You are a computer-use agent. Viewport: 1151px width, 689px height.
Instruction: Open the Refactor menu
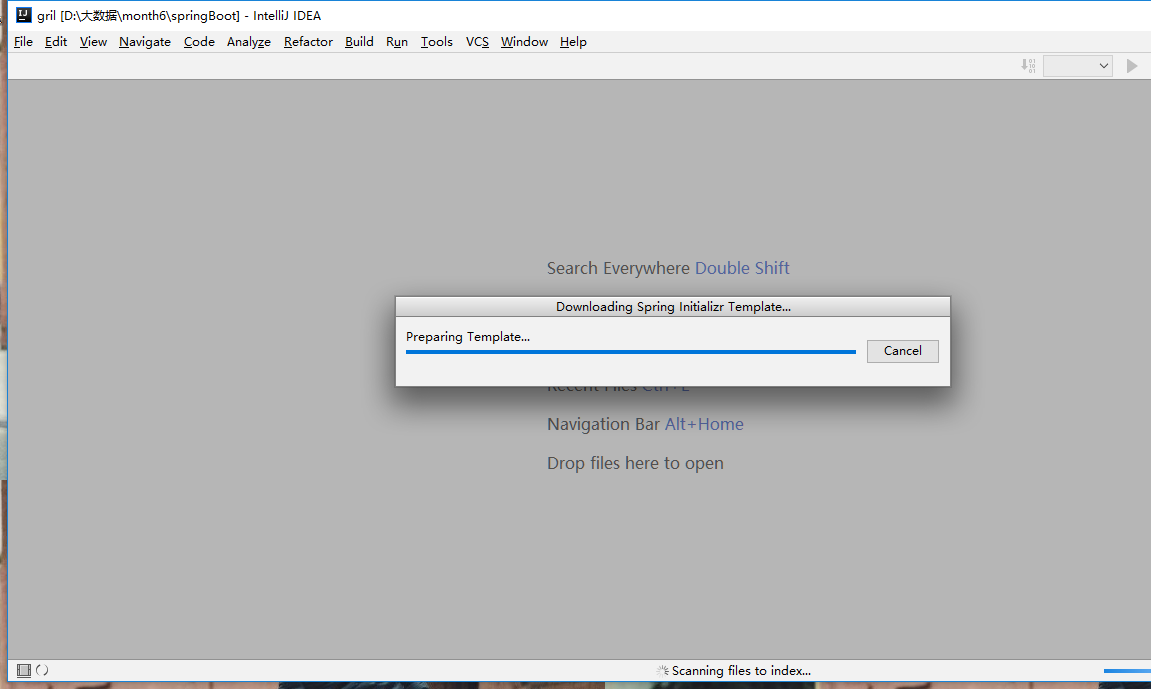tap(308, 42)
